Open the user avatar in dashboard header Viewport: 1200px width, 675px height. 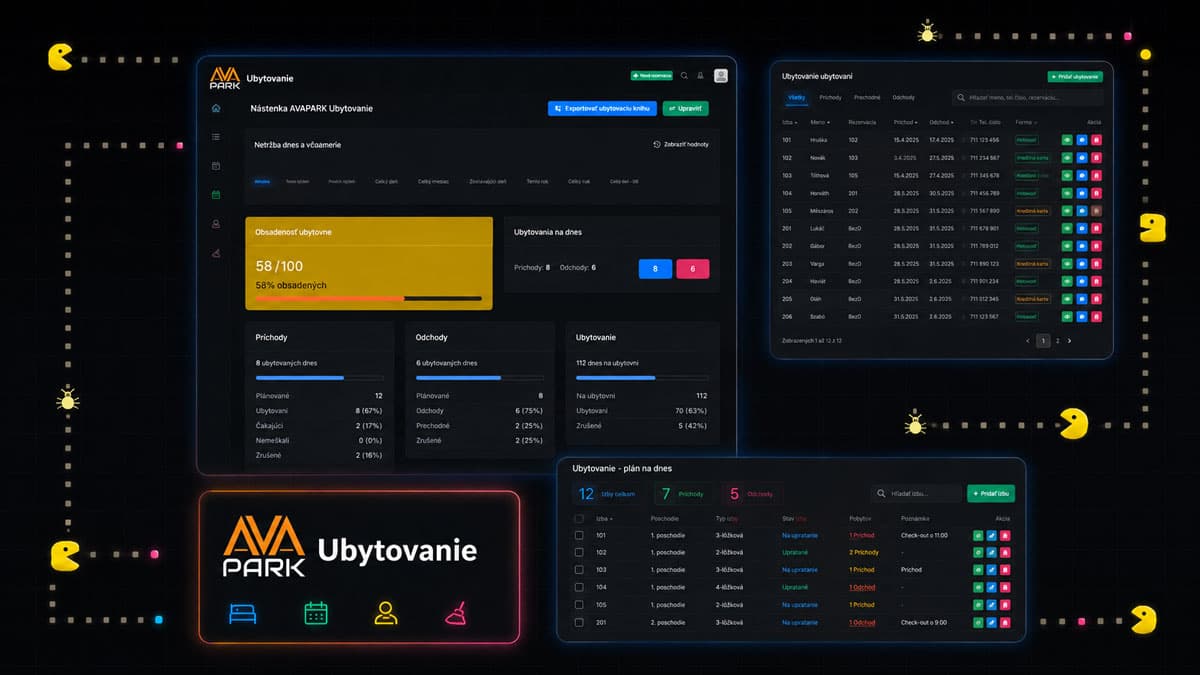point(720,76)
